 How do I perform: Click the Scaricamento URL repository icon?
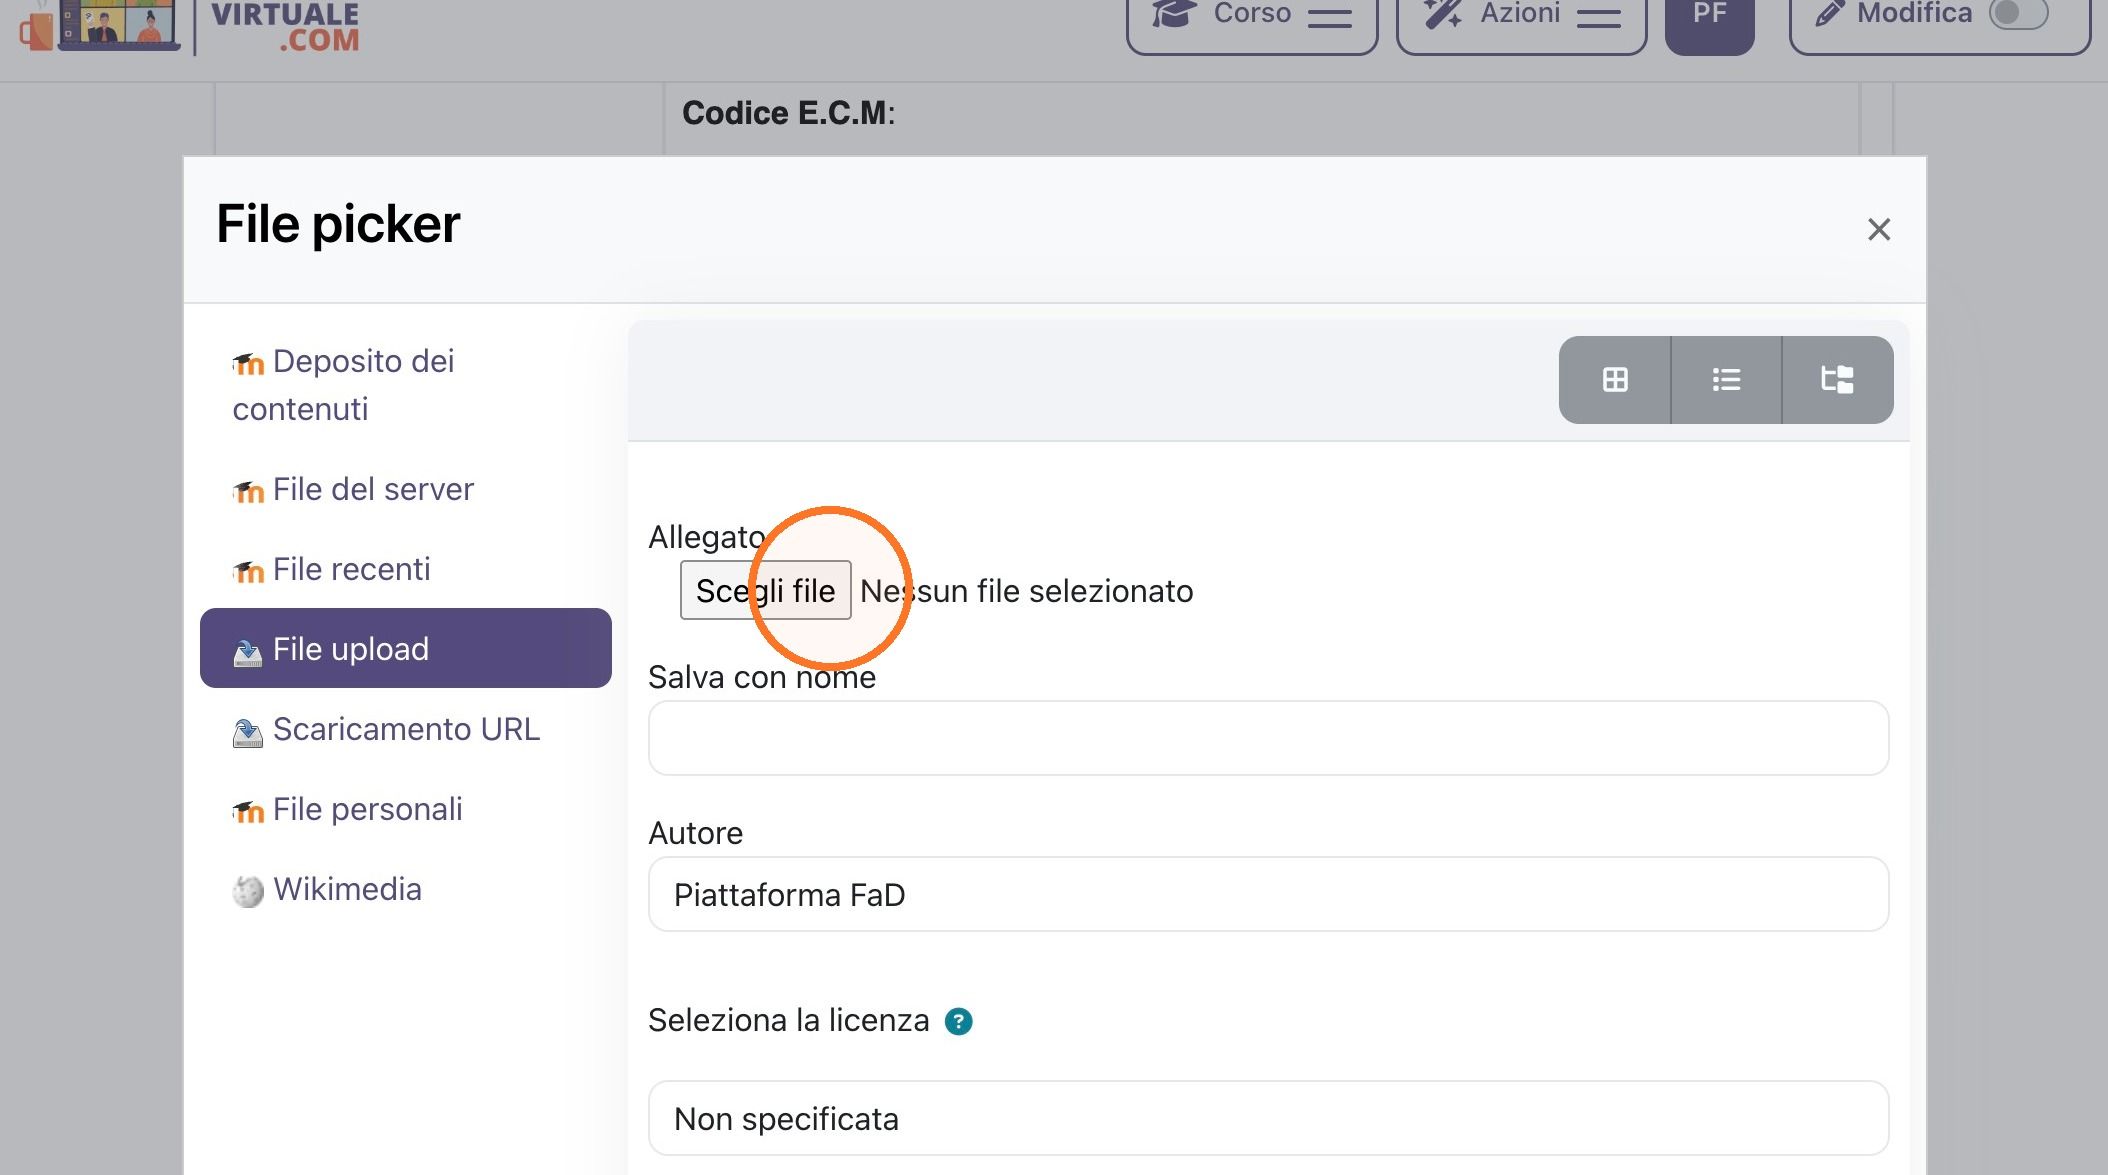(248, 732)
